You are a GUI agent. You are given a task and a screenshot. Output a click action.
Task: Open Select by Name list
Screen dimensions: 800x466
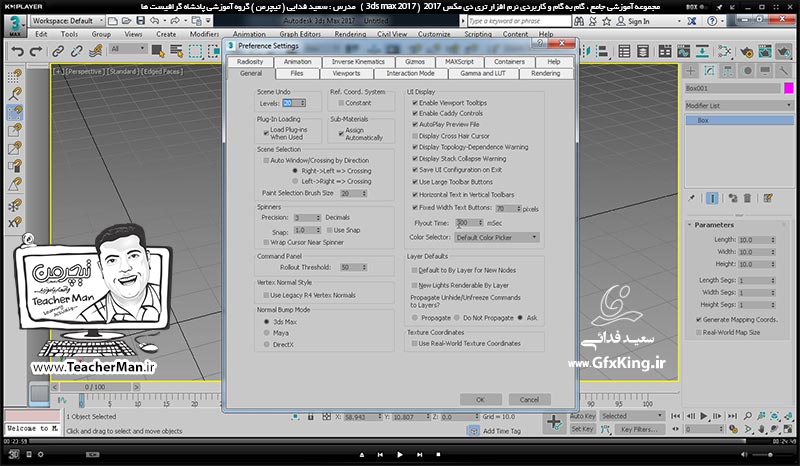(177, 51)
